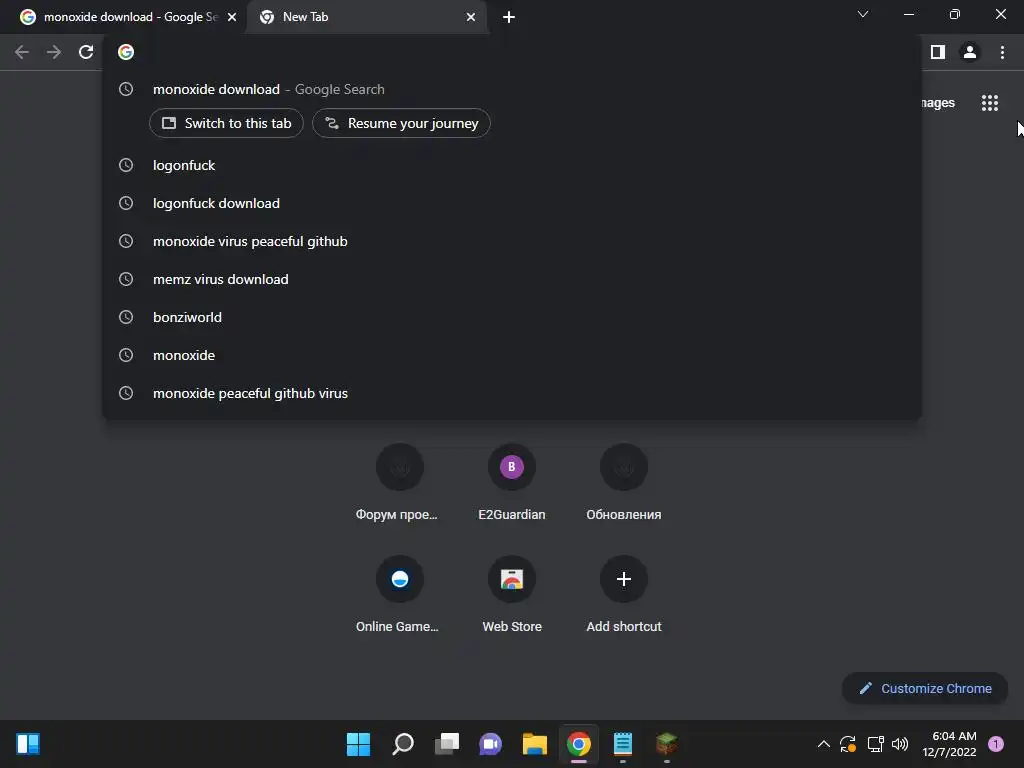Screen dimensions: 1024x768
Task: Open File Explorer from the taskbar
Action: tap(535, 744)
